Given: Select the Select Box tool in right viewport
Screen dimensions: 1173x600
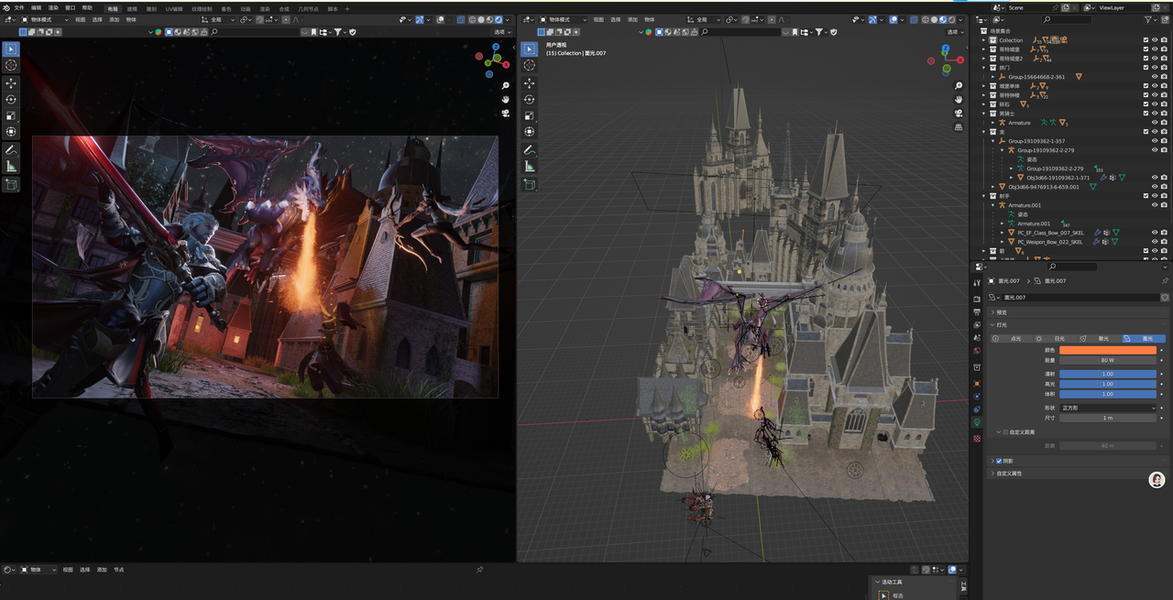Looking at the screenshot, I should (529, 49).
